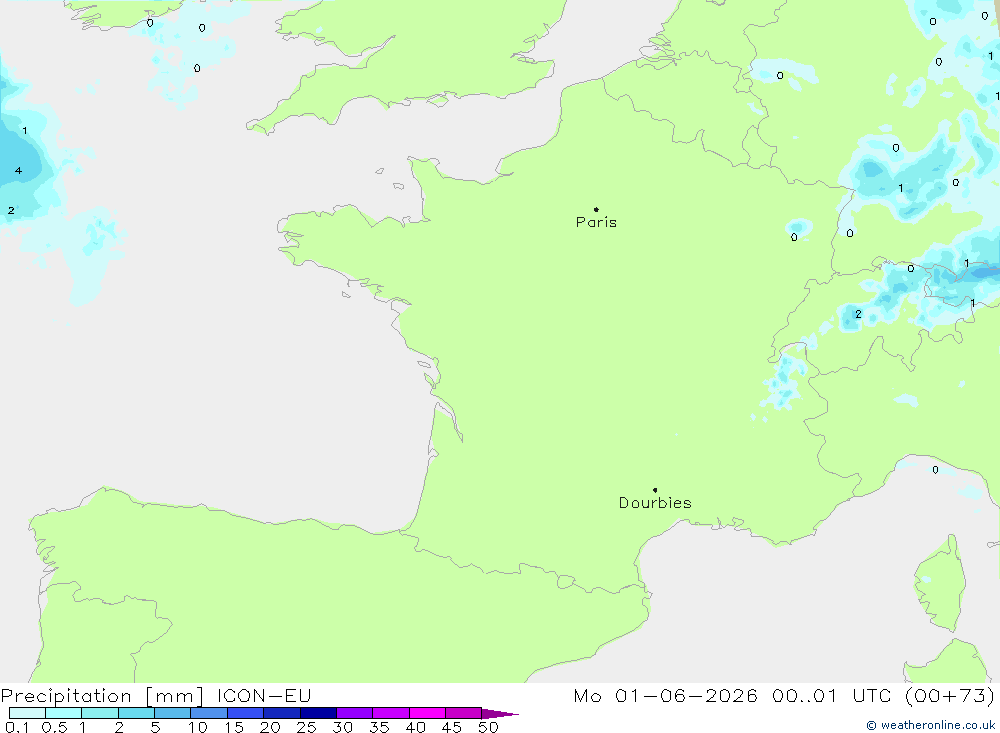1000x733 pixels.
Task: Click the ICON-EU model label
Action: click(264, 695)
